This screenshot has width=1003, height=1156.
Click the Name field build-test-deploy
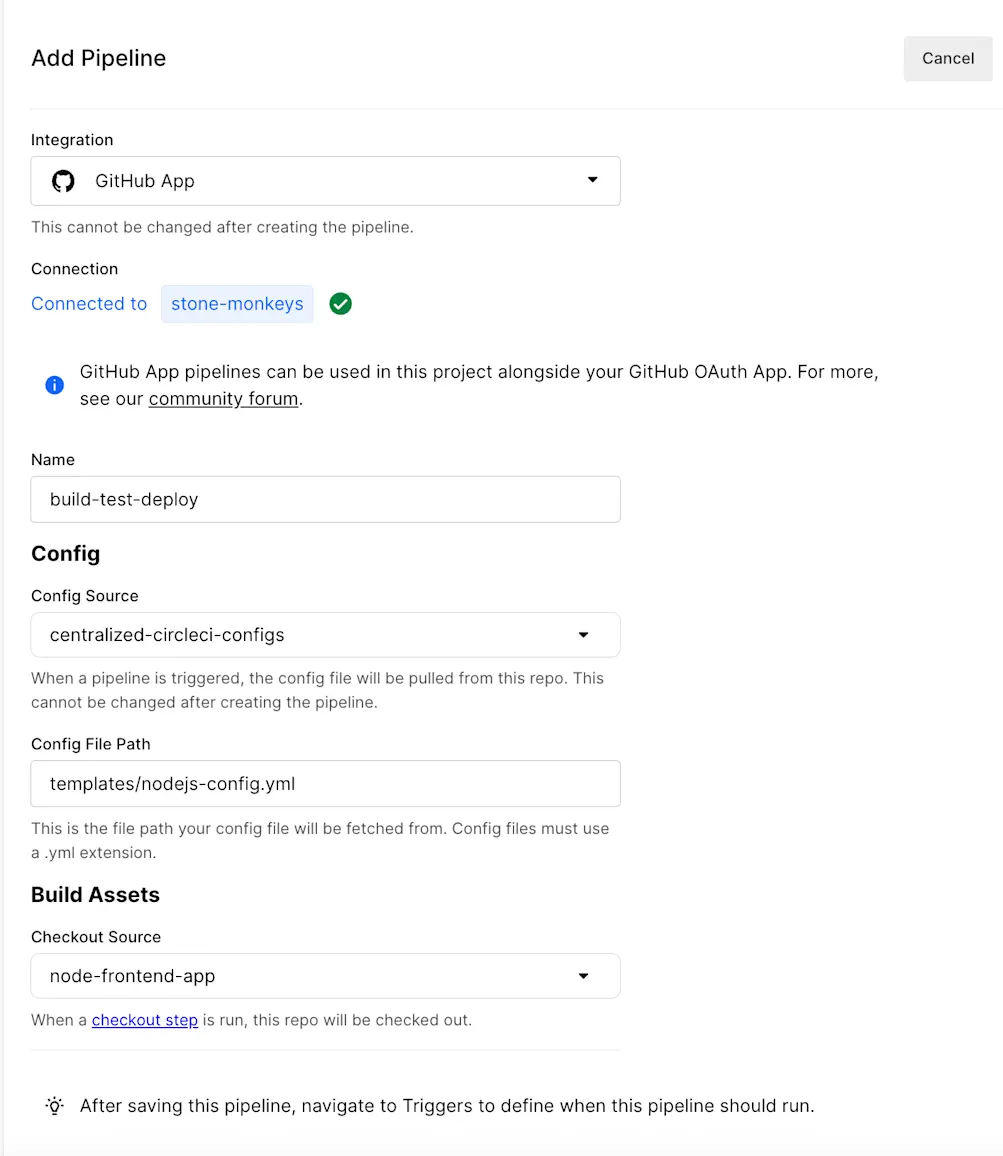click(325, 499)
